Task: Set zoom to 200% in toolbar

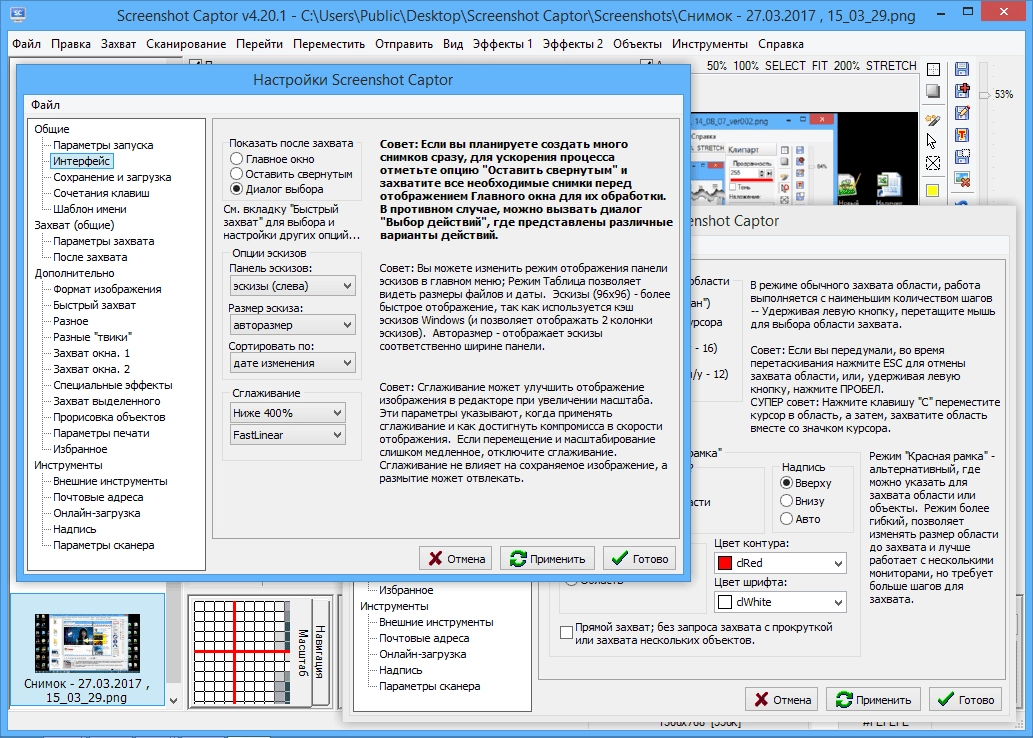Action: point(847,66)
